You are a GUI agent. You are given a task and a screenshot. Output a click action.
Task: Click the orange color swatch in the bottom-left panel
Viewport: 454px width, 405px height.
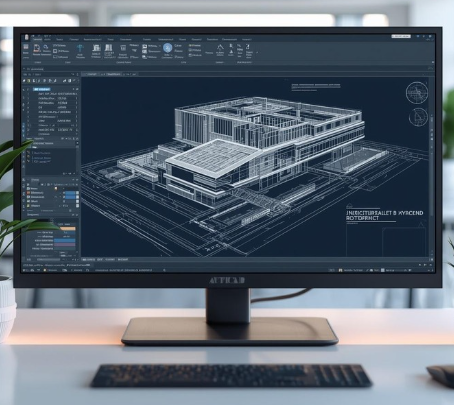(67, 229)
